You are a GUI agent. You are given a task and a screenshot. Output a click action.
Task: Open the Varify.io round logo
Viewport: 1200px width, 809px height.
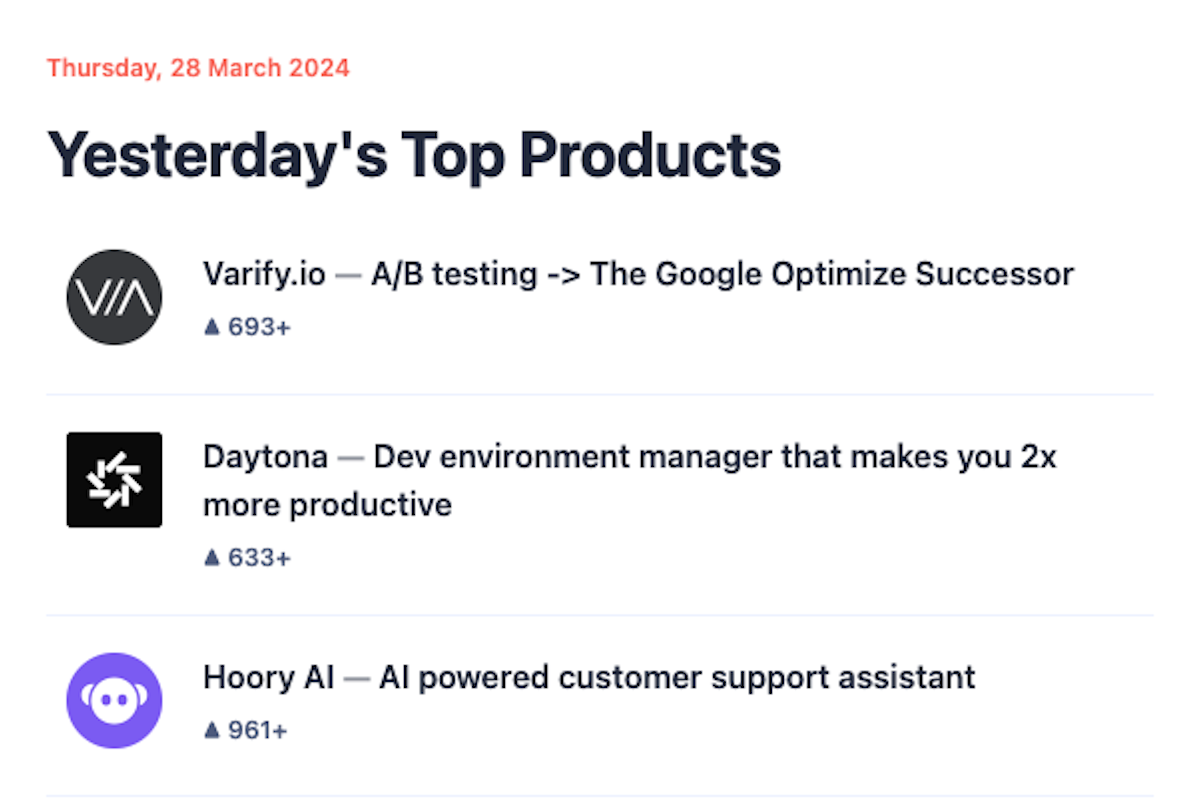(x=114, y=297)
